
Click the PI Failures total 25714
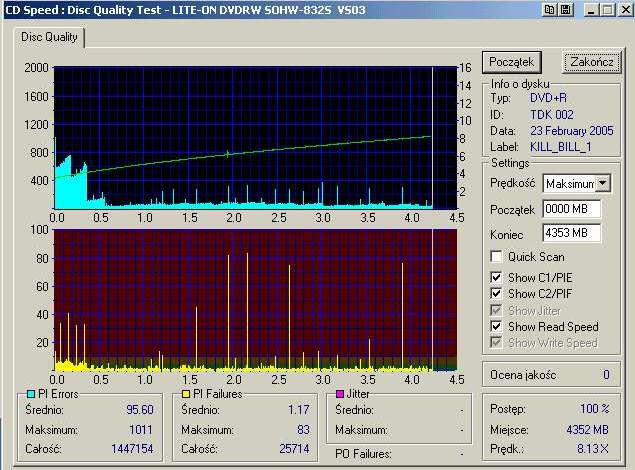coord(294,449)
